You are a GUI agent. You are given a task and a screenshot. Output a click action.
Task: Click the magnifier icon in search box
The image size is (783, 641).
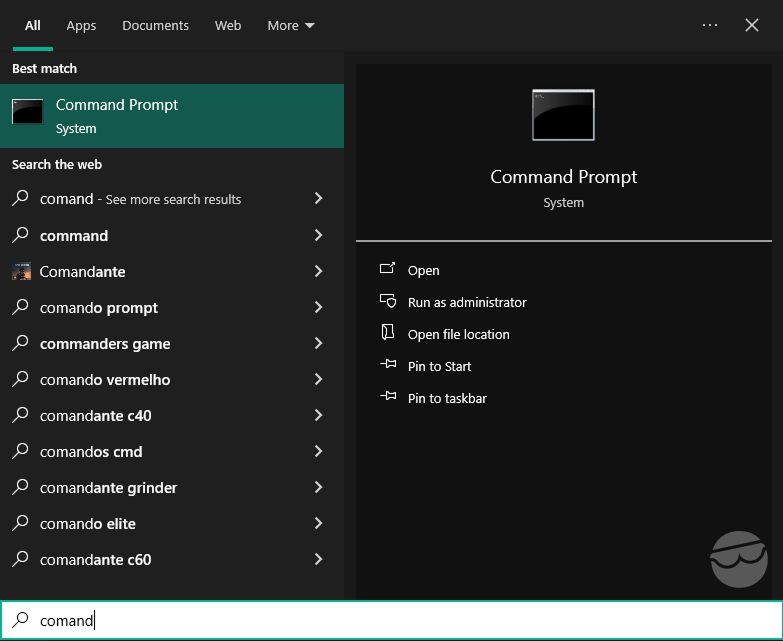[x=20, y=620]
